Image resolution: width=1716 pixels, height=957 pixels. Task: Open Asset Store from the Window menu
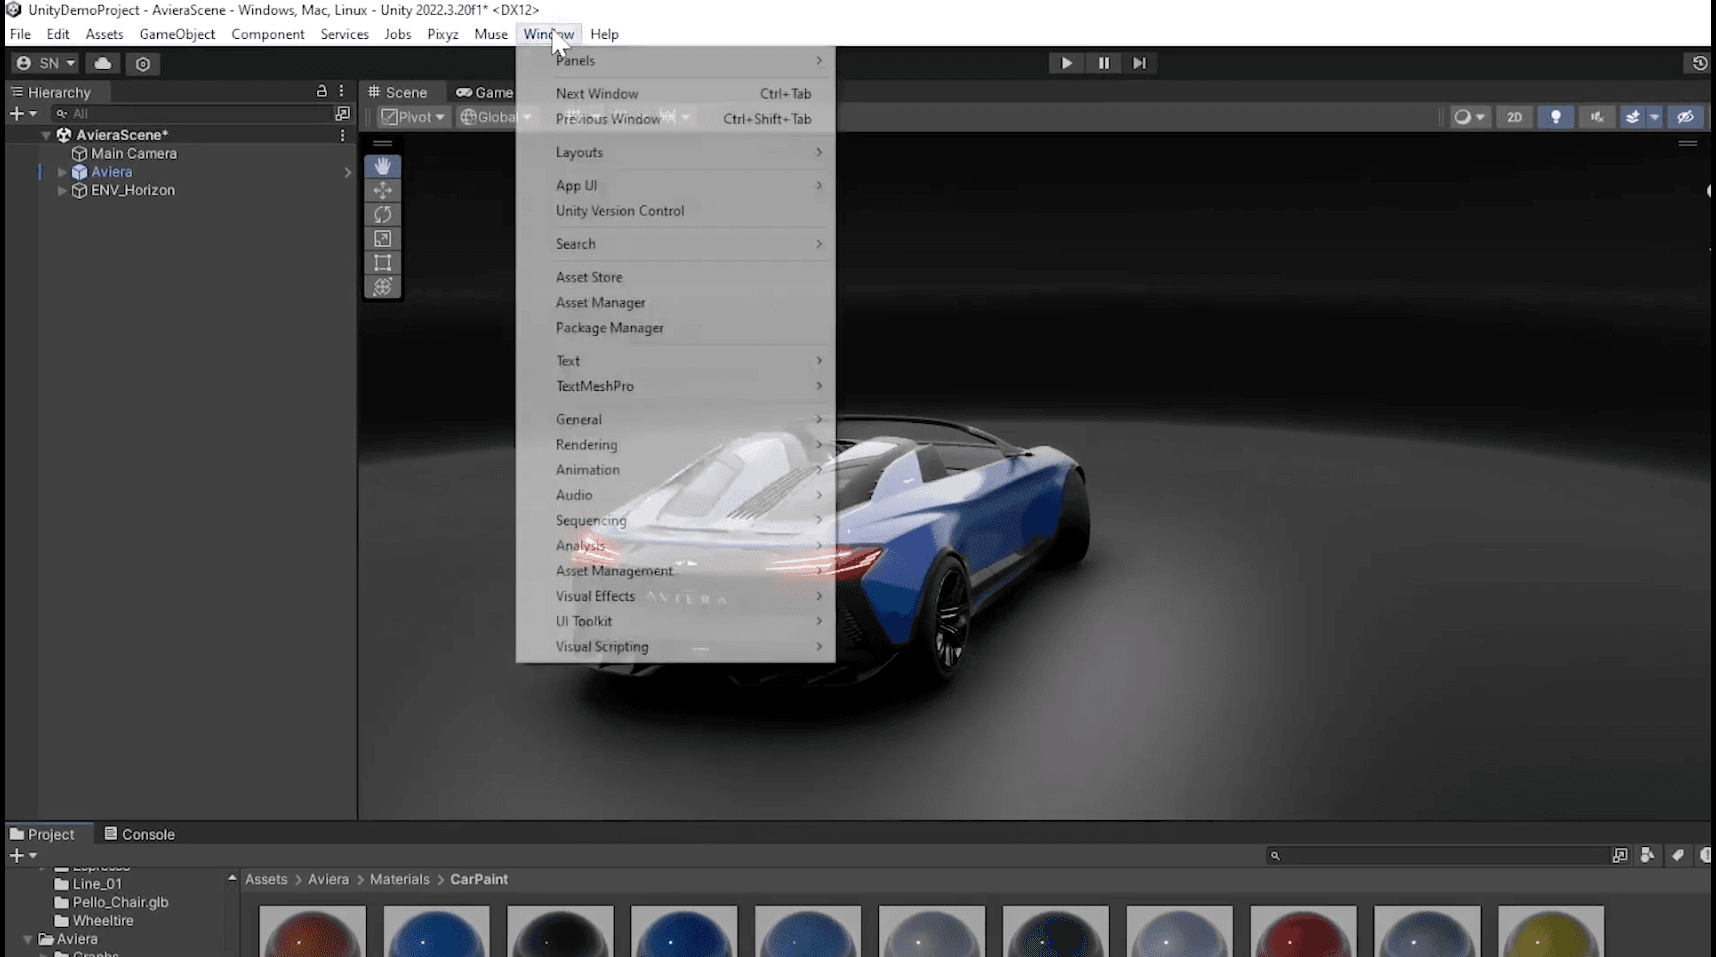click(x=589, y=277)
